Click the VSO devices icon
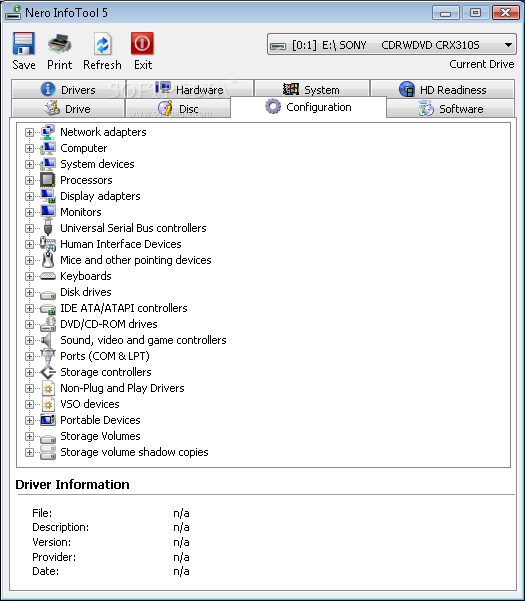 tap(48, 404)
